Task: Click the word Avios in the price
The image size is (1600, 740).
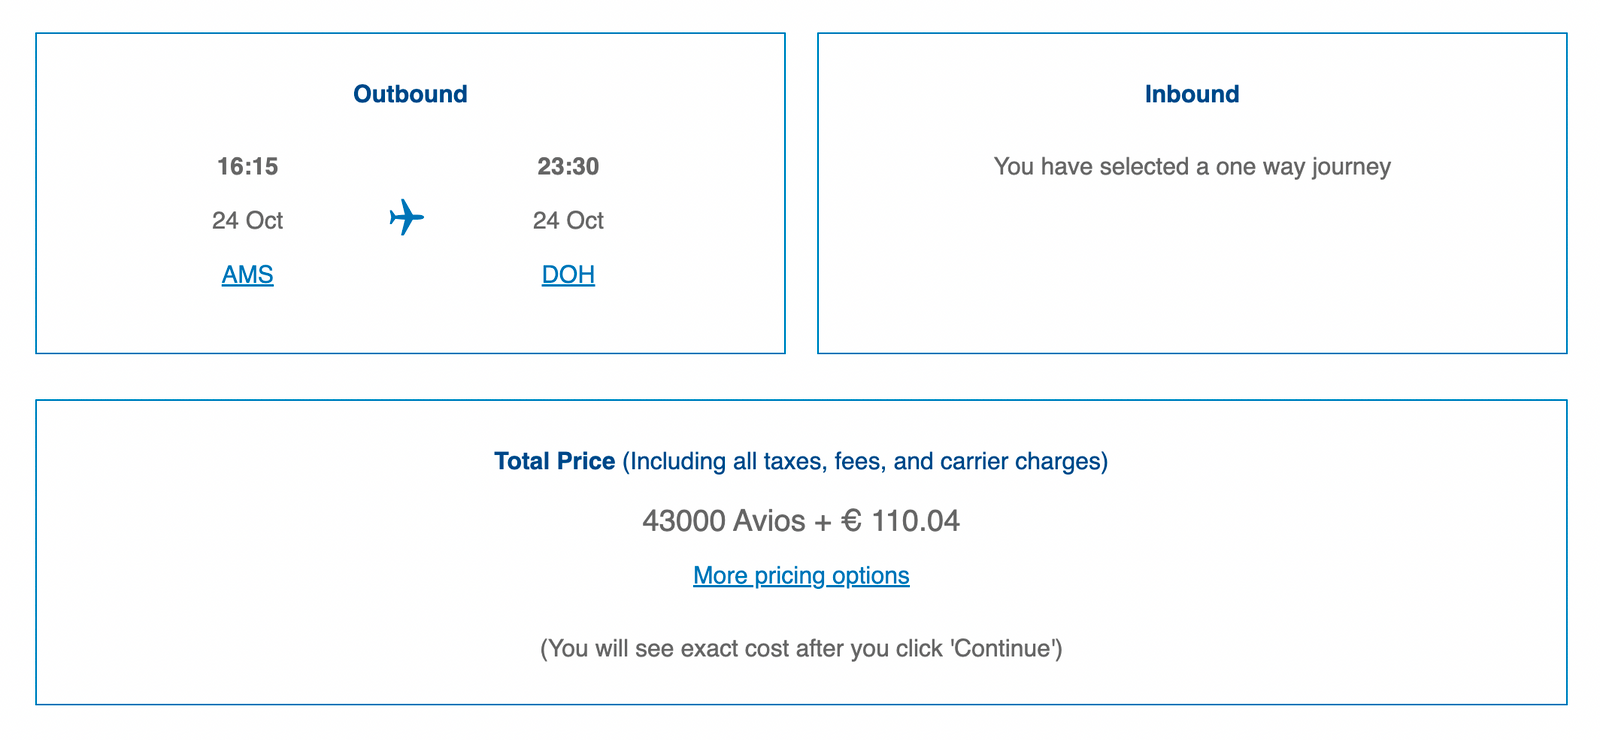Action: click(x=769, y=521)
